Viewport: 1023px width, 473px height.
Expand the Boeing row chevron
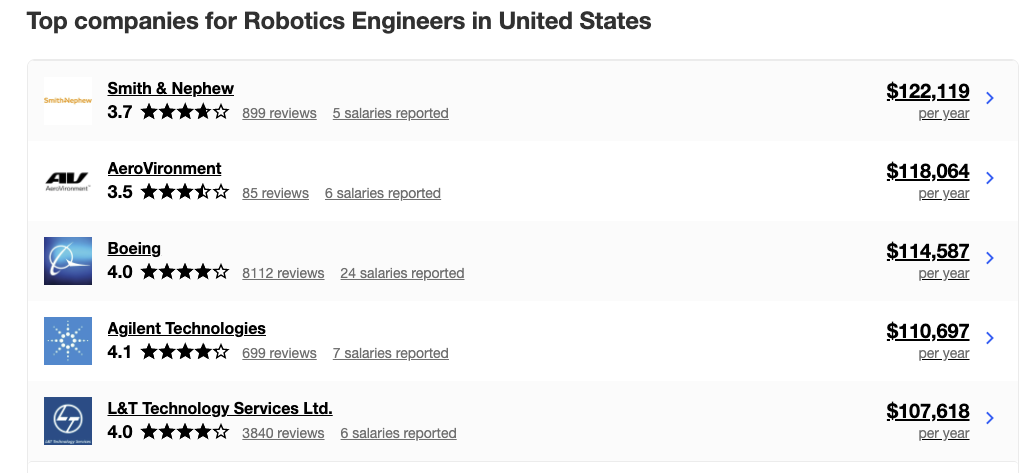[990, 258]
